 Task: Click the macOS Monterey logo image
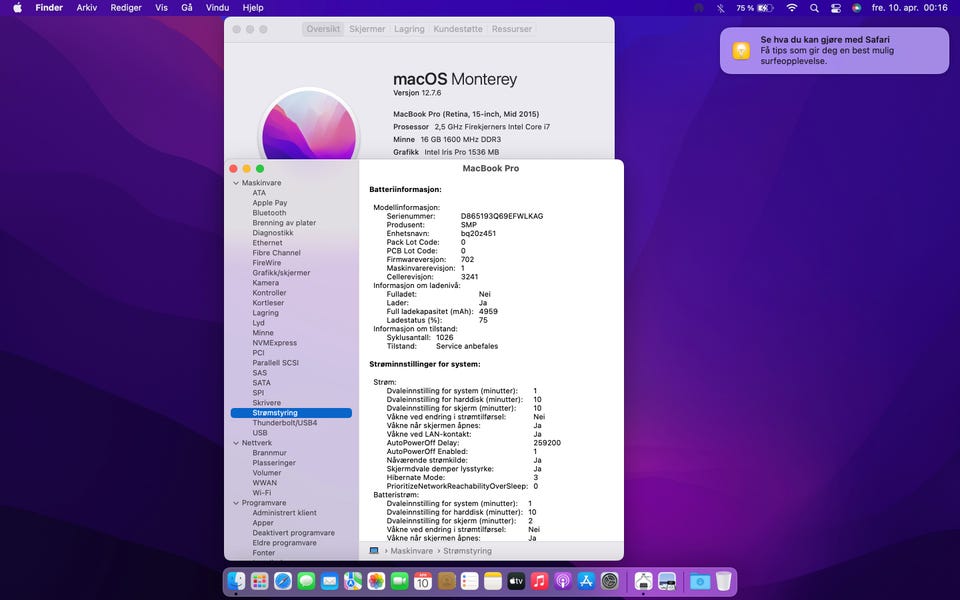[309, 126]
